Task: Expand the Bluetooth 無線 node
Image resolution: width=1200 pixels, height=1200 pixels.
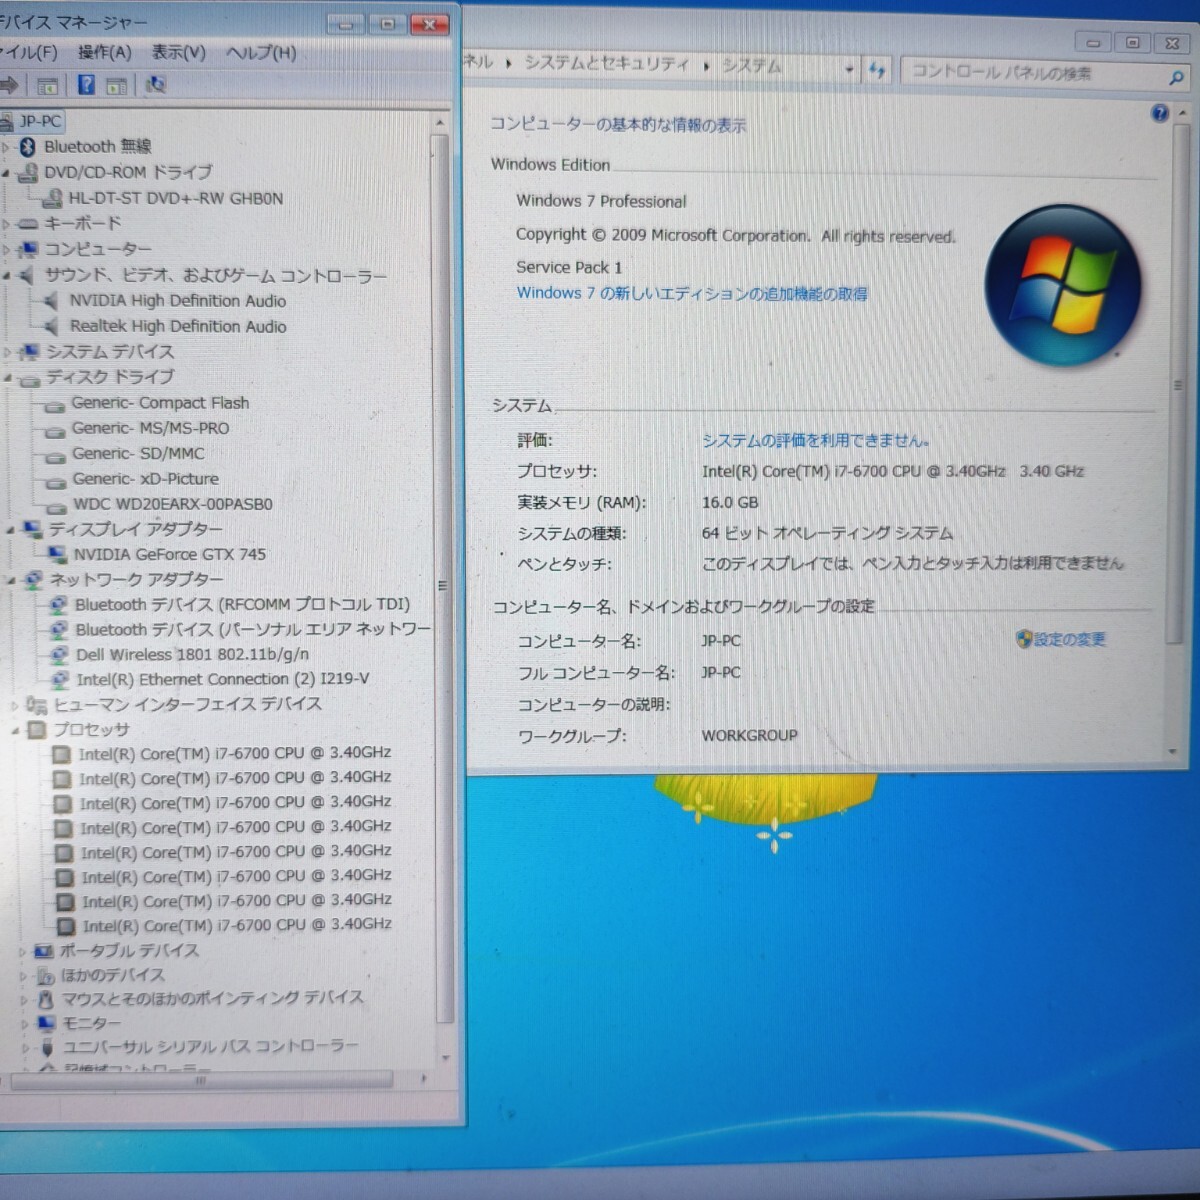Action: [6, 148]
